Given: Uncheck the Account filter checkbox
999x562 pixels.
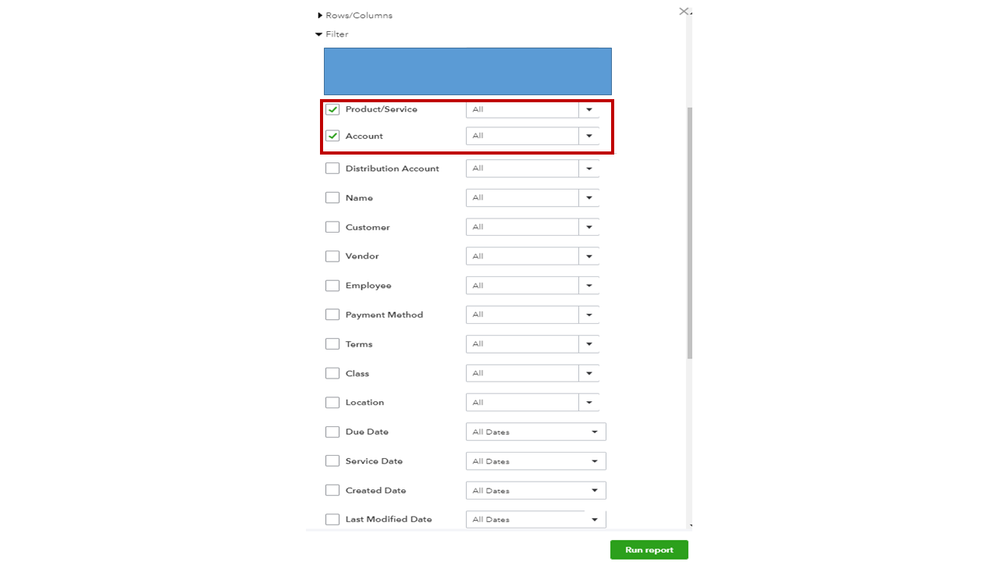Looking at the screenshot, I should [x=333, y=136].
